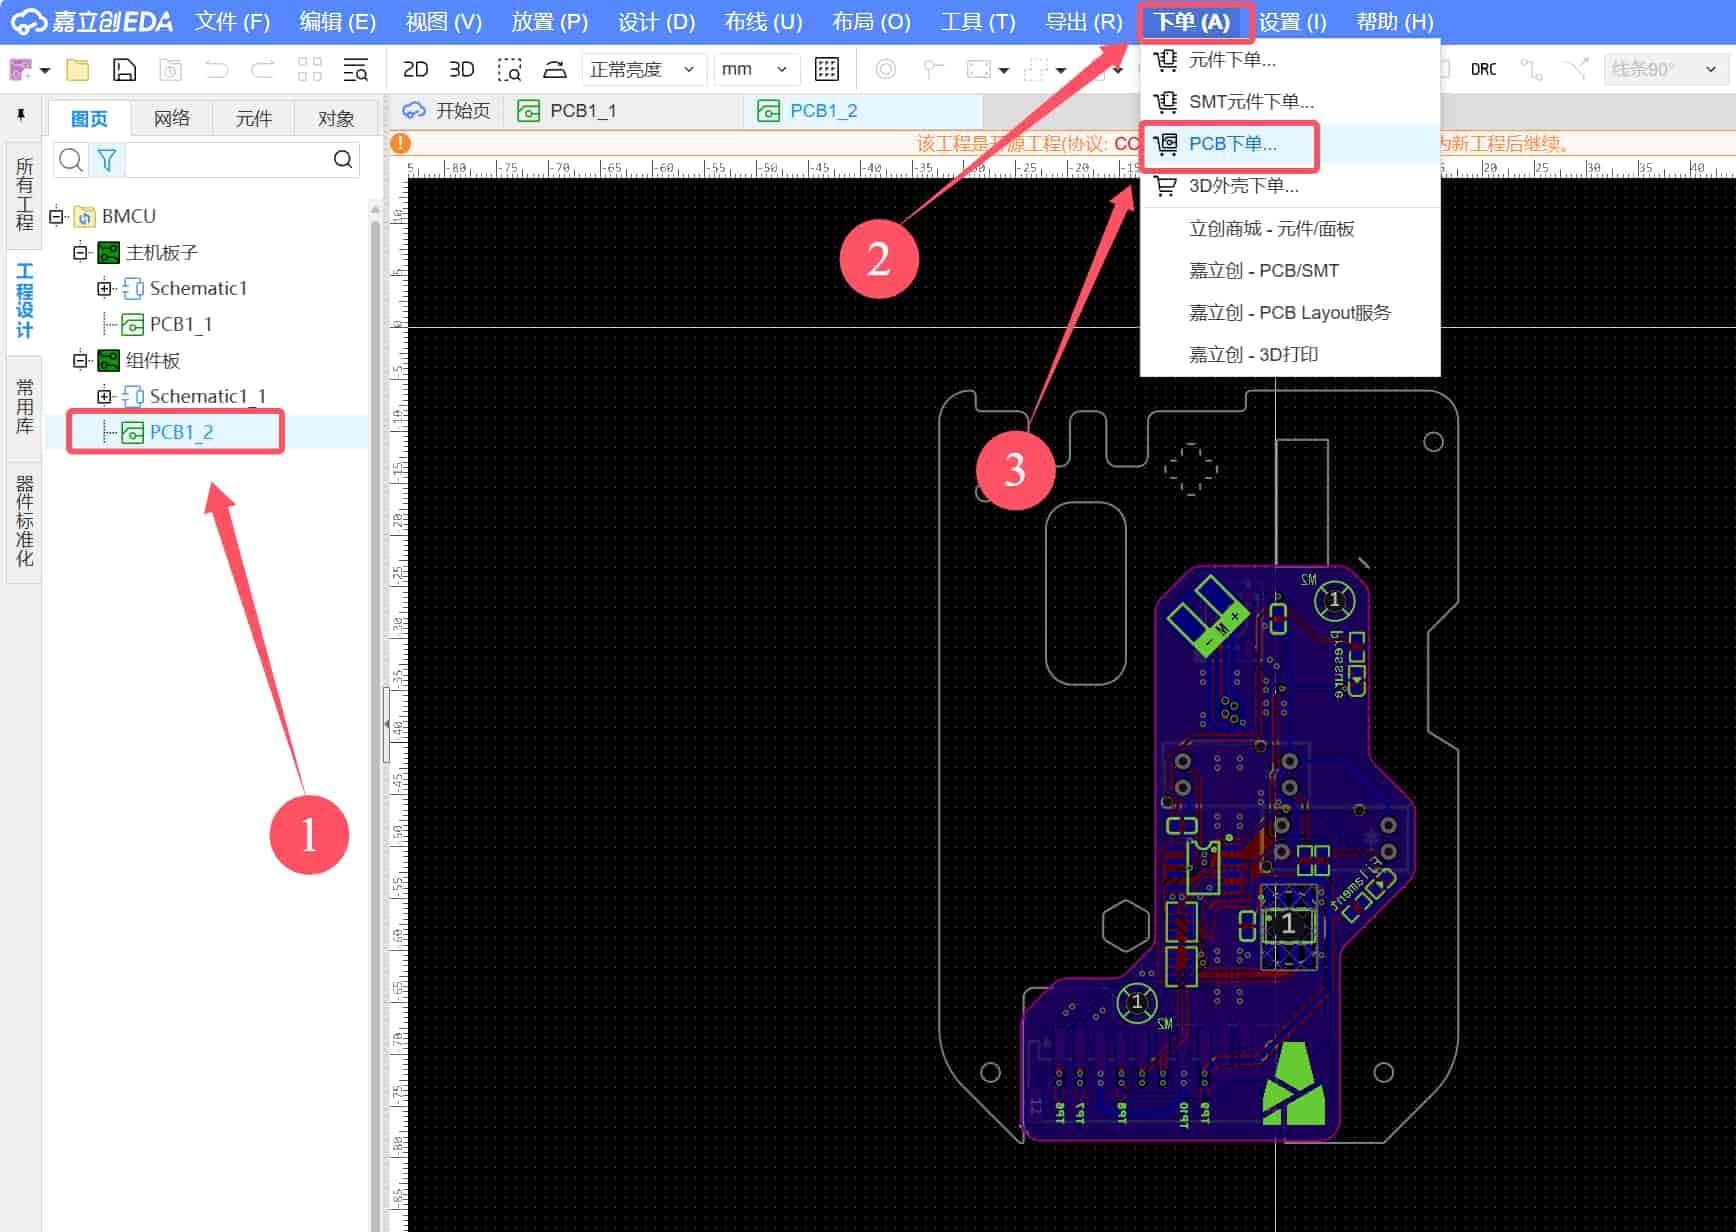
Task: Toggle the pin icon of the left panel
Action: (21, 116)
